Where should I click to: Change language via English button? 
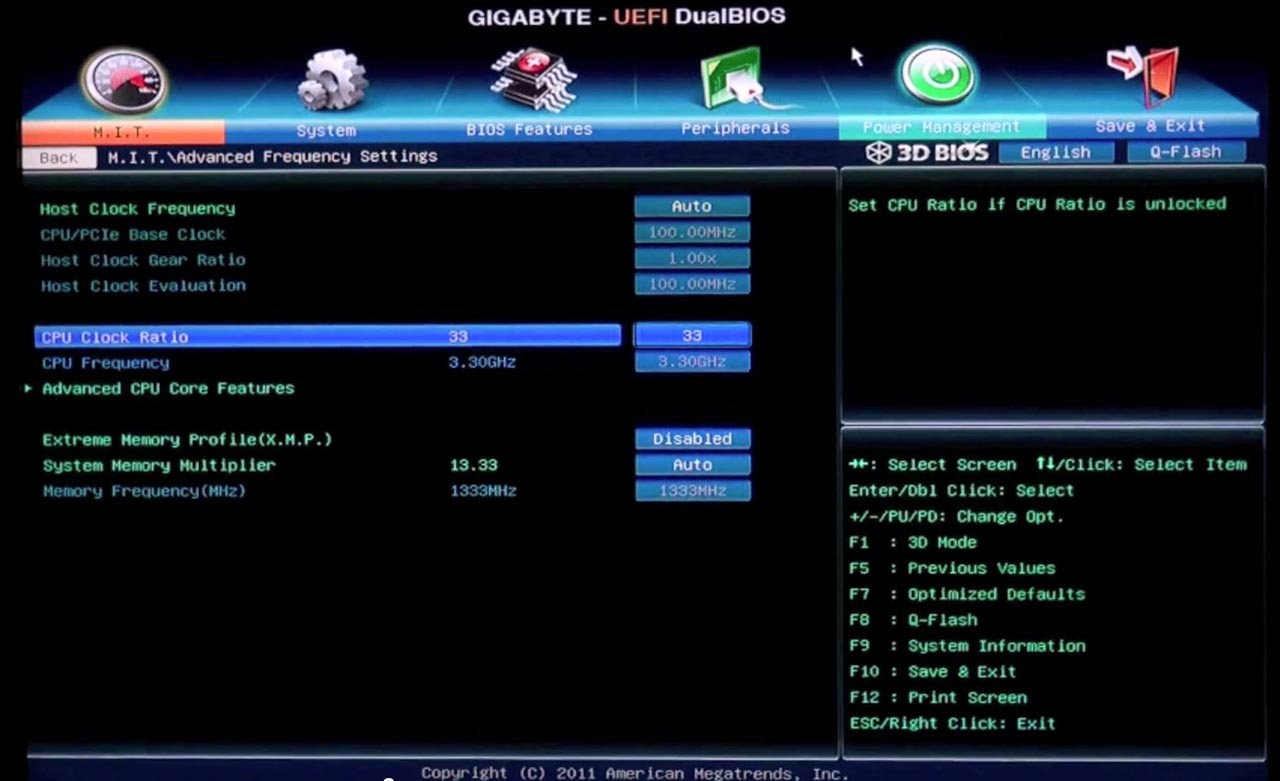[x=1055, y=152]
